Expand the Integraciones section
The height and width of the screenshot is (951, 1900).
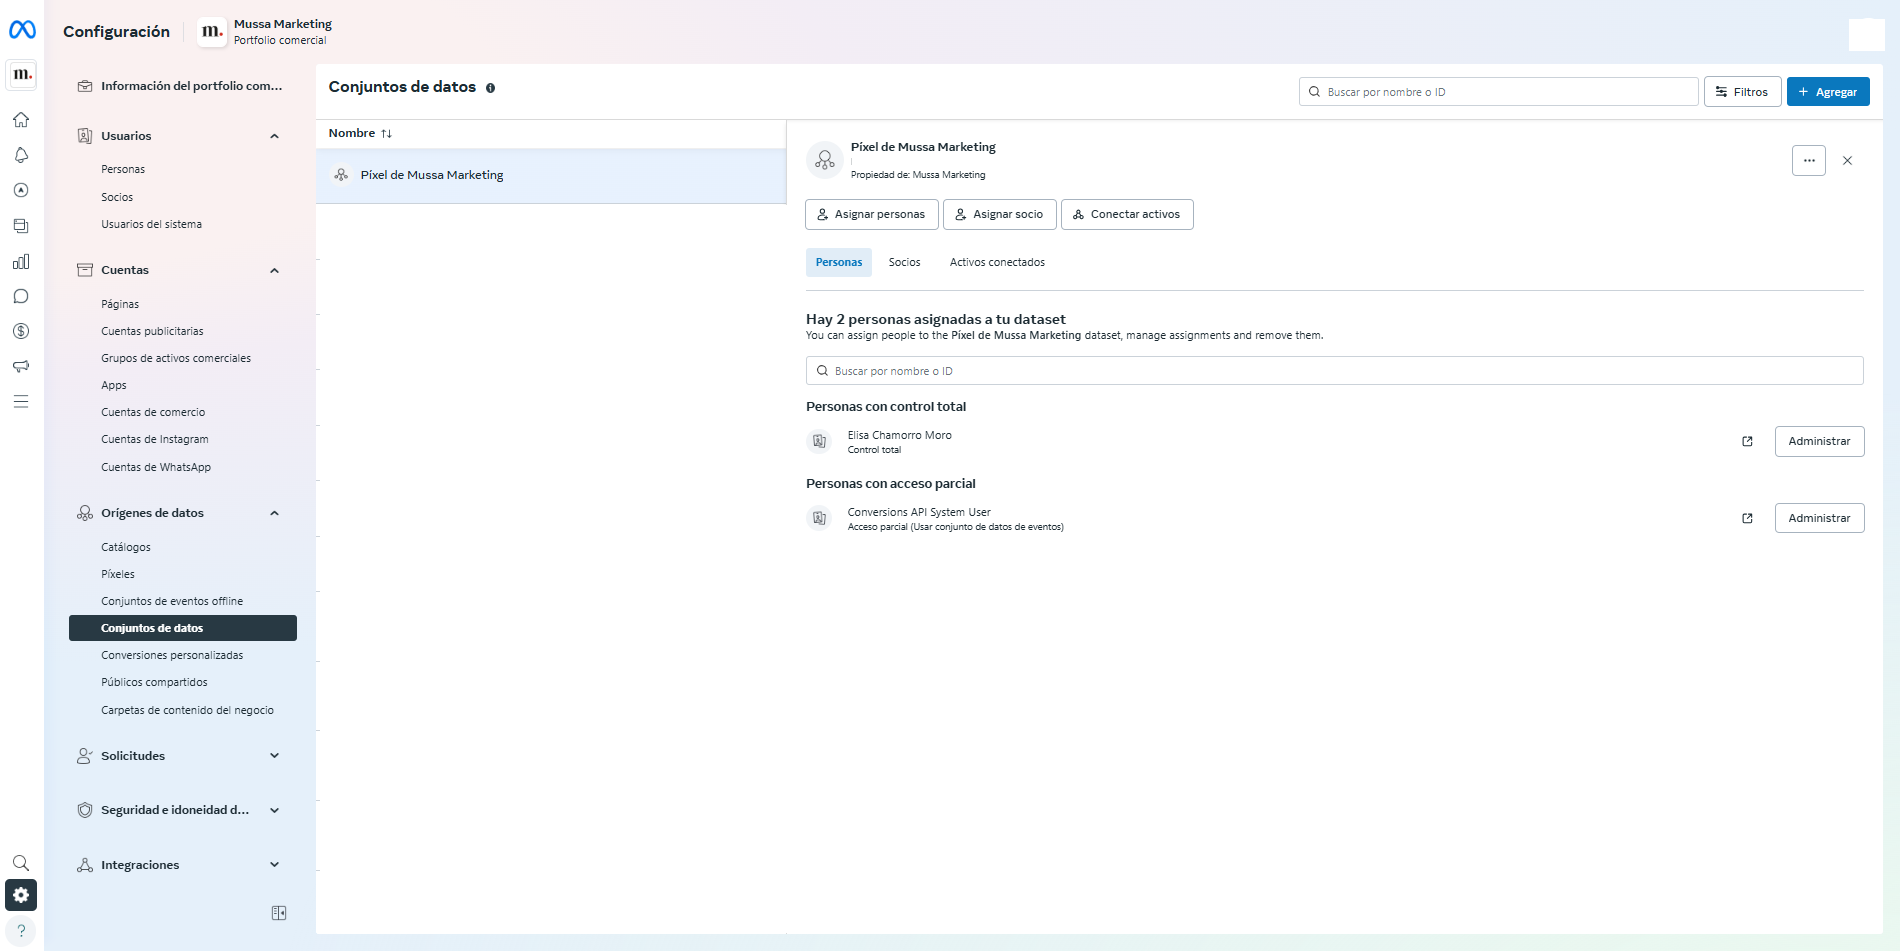point(275,865)
